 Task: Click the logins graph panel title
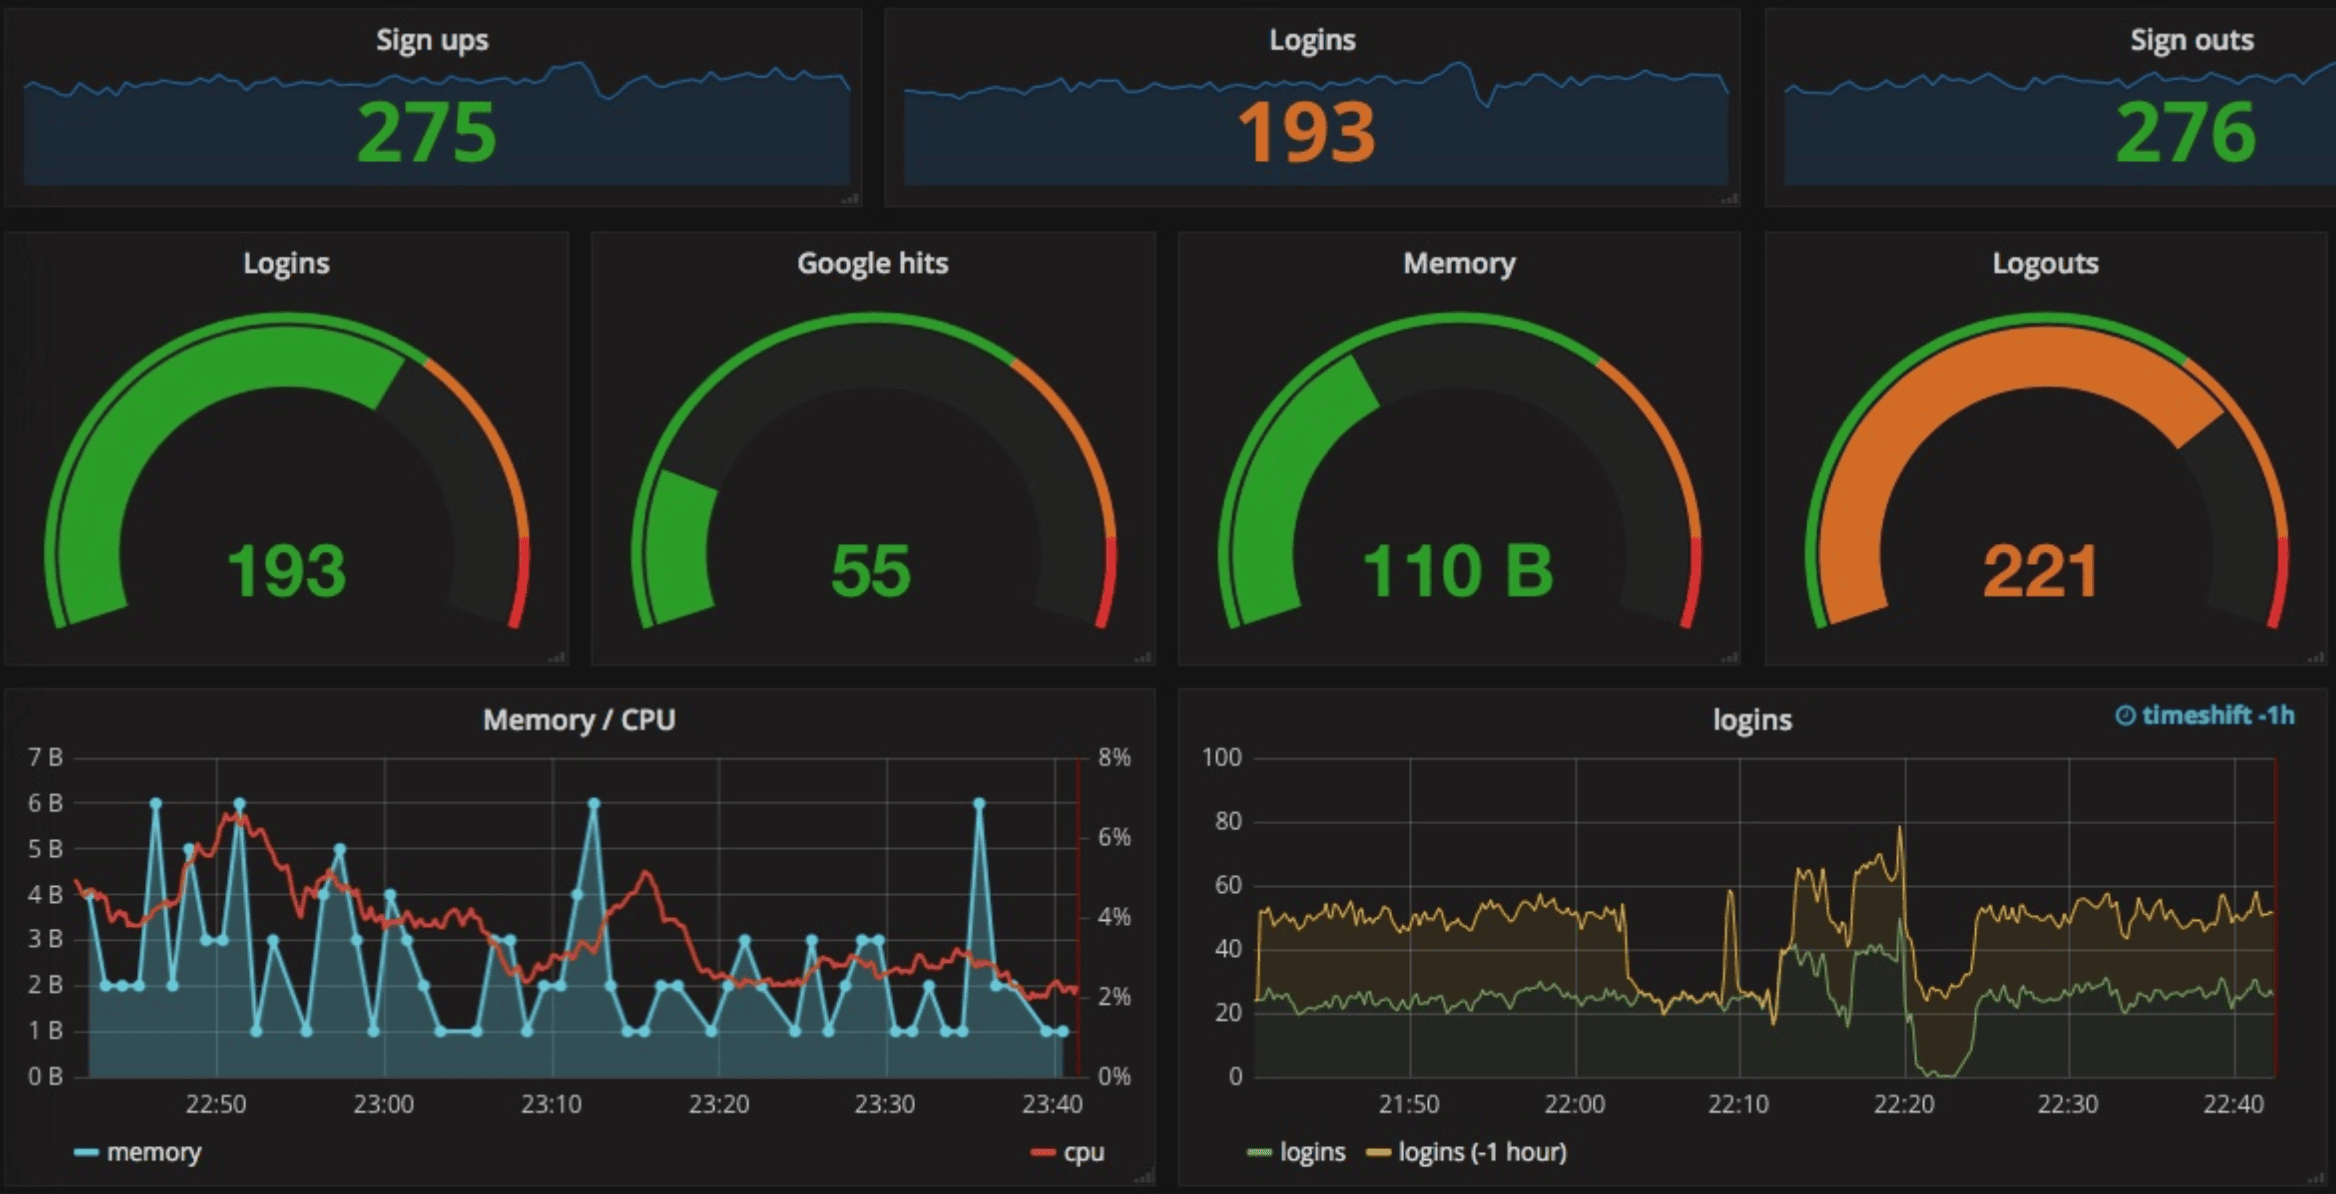pyautogui.click(x=1753, y=719)
